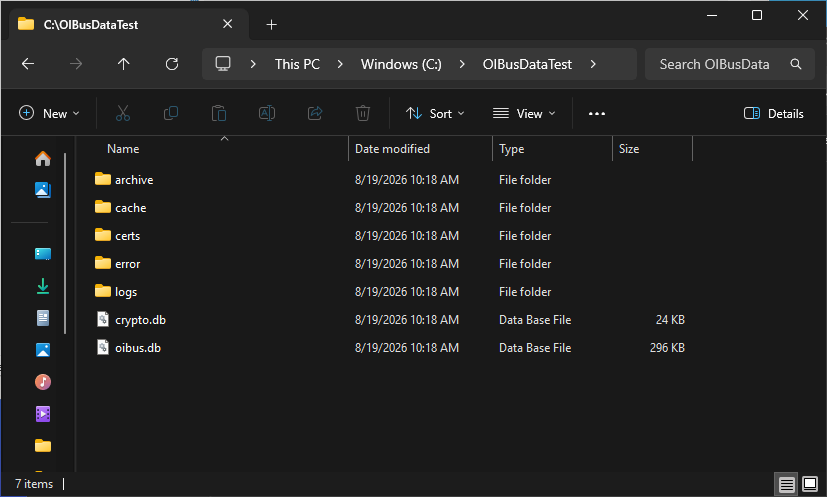Image resolution: width=827 pixels, height=497 pixels.
Task: Select the cache folder
Action: click(130, 208)
